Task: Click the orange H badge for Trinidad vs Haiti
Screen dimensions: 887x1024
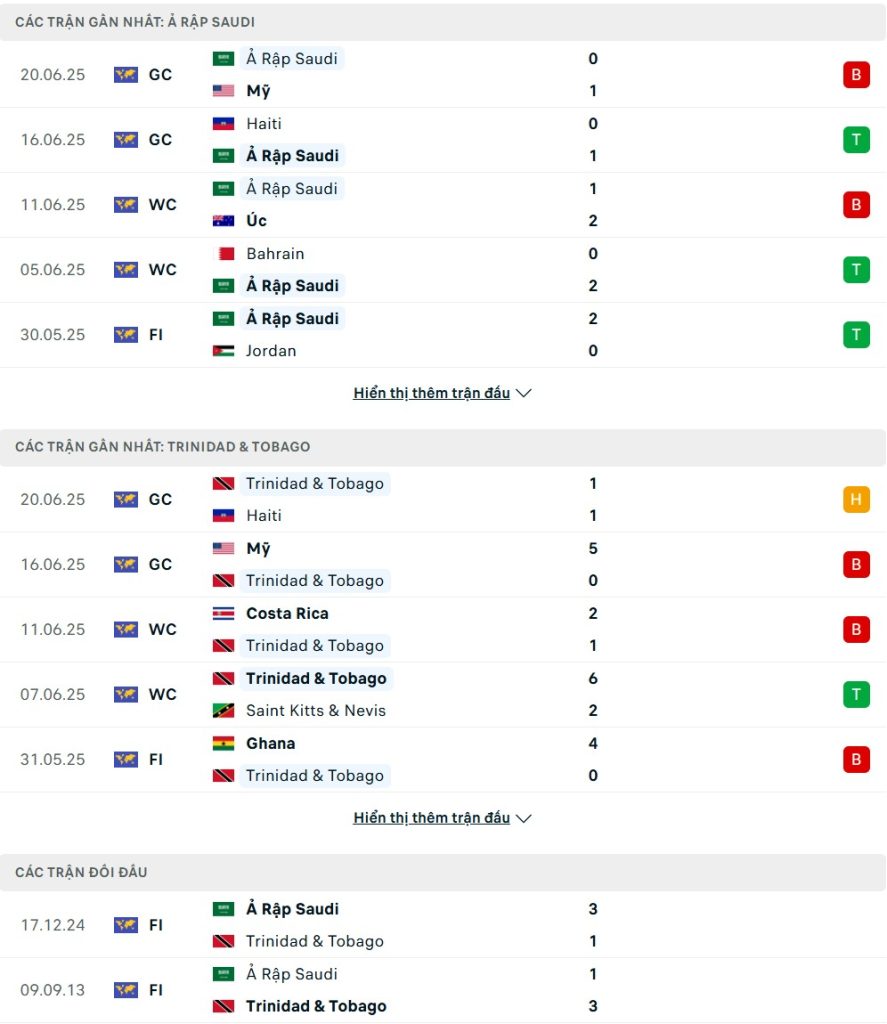Action: [856, 500]
